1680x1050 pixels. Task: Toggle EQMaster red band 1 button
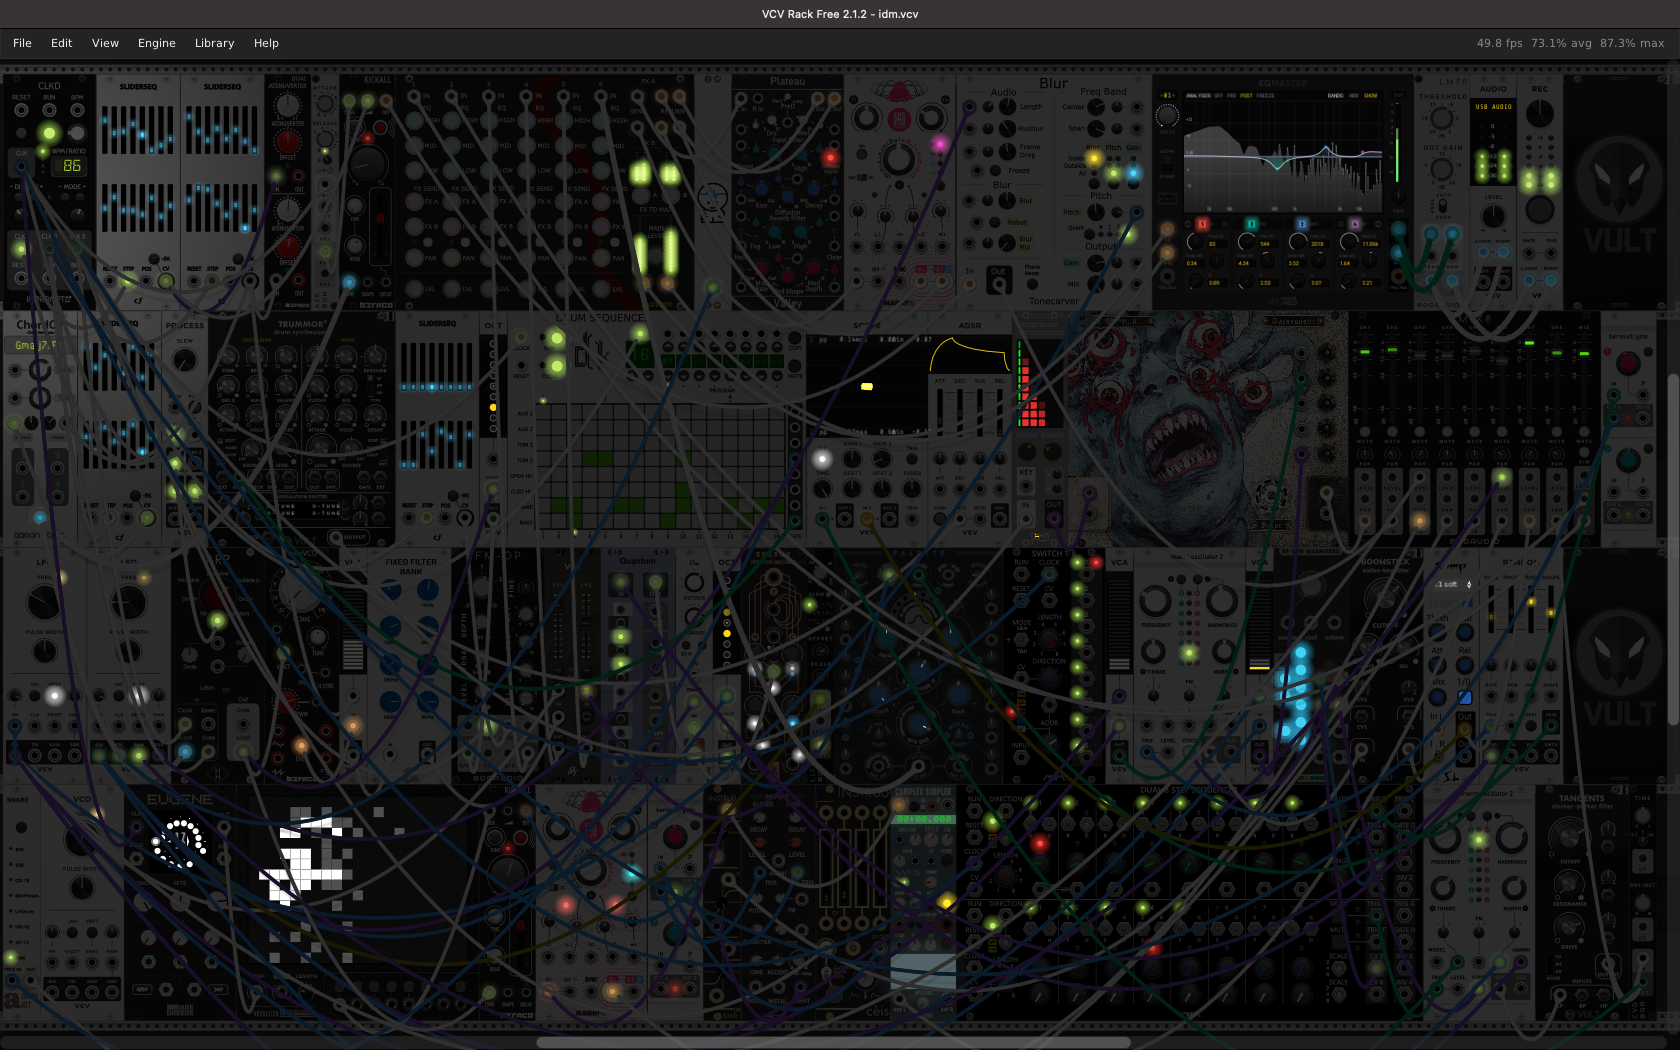pos(1202,224)
